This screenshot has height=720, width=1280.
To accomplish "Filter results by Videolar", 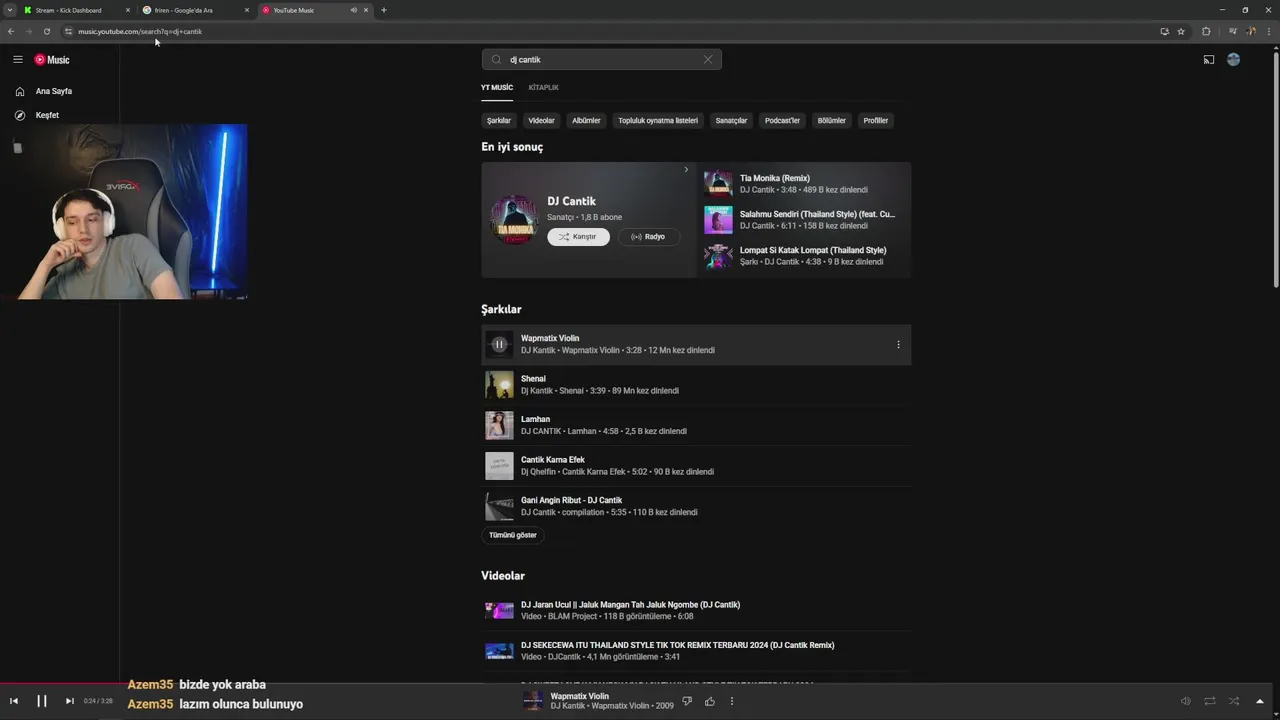I will click(541, 121).
